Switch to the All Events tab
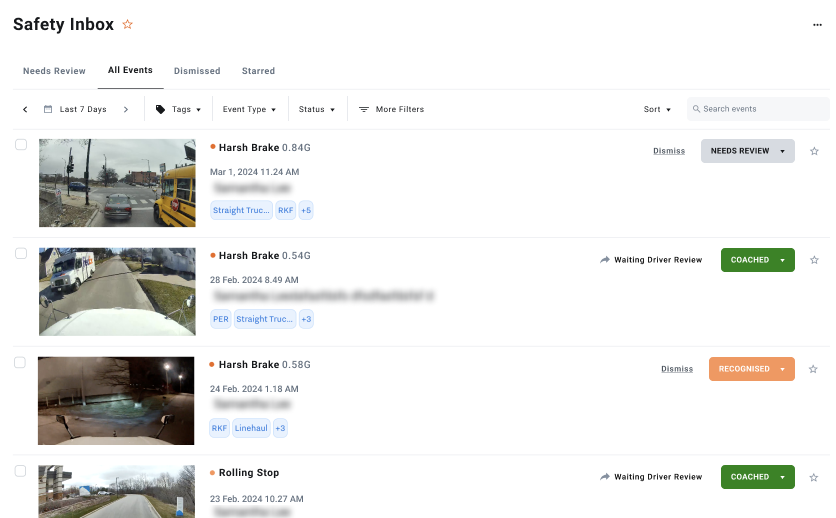The image size is (836, 518). (x=130, y=70)
